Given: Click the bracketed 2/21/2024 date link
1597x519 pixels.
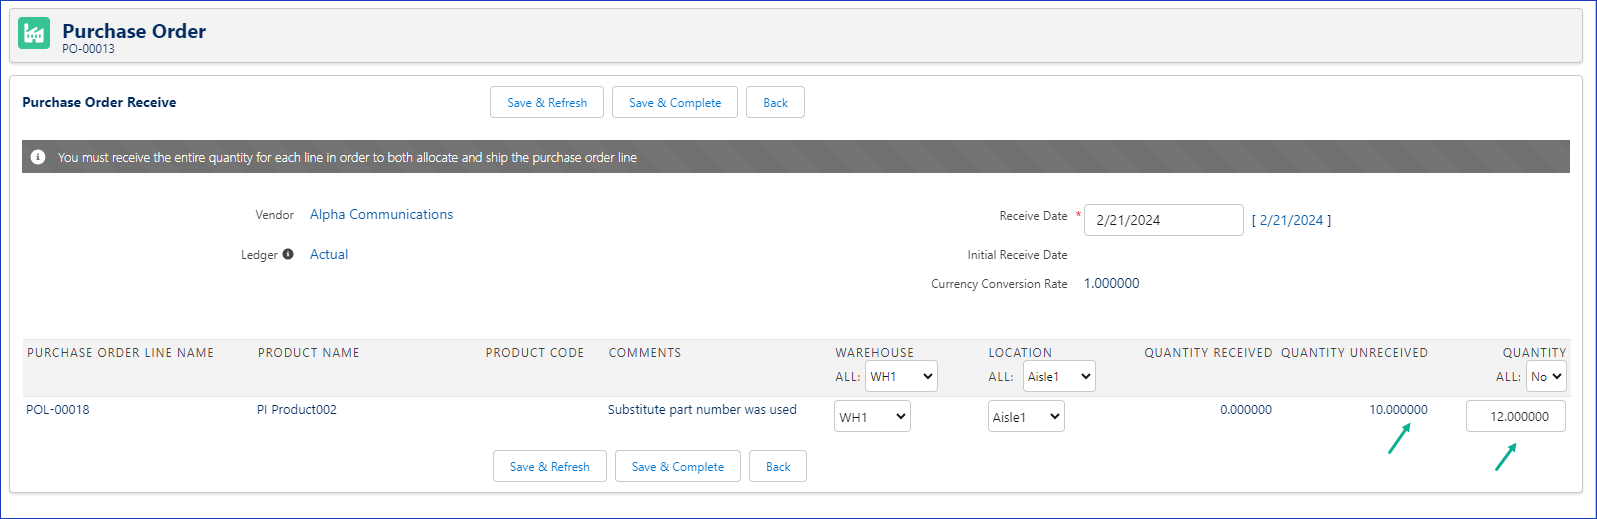Looking at the screenshot, I should [x=1291, y=220].
